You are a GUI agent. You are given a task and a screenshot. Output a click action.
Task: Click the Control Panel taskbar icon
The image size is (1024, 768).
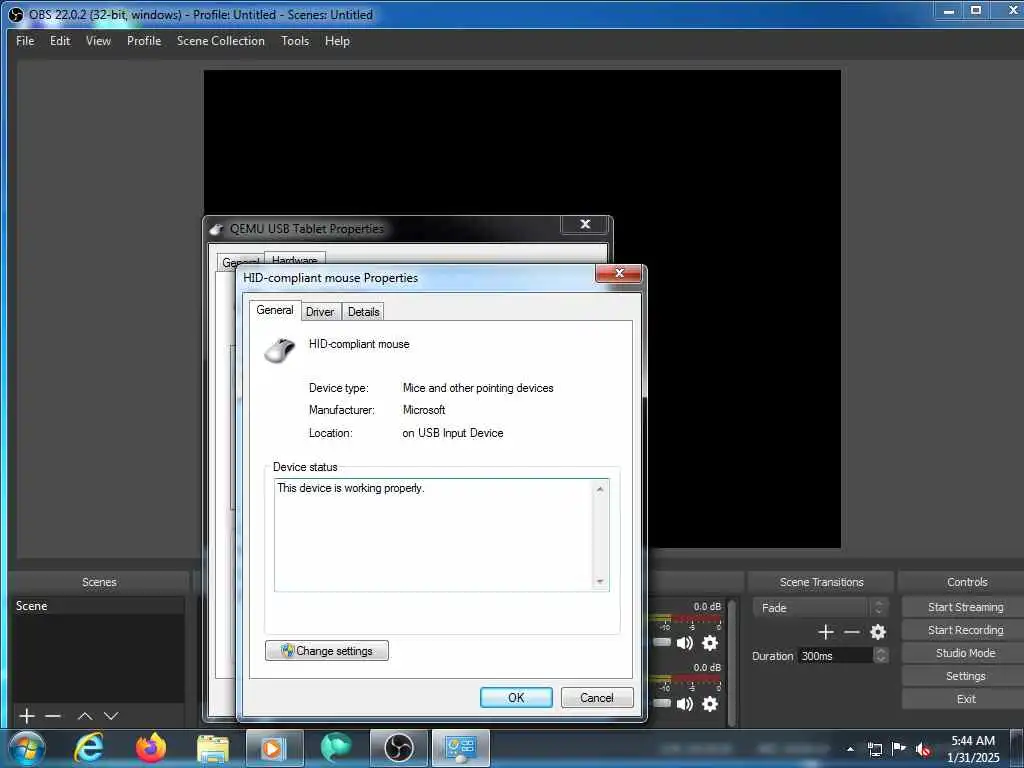(x=460, y=748)
